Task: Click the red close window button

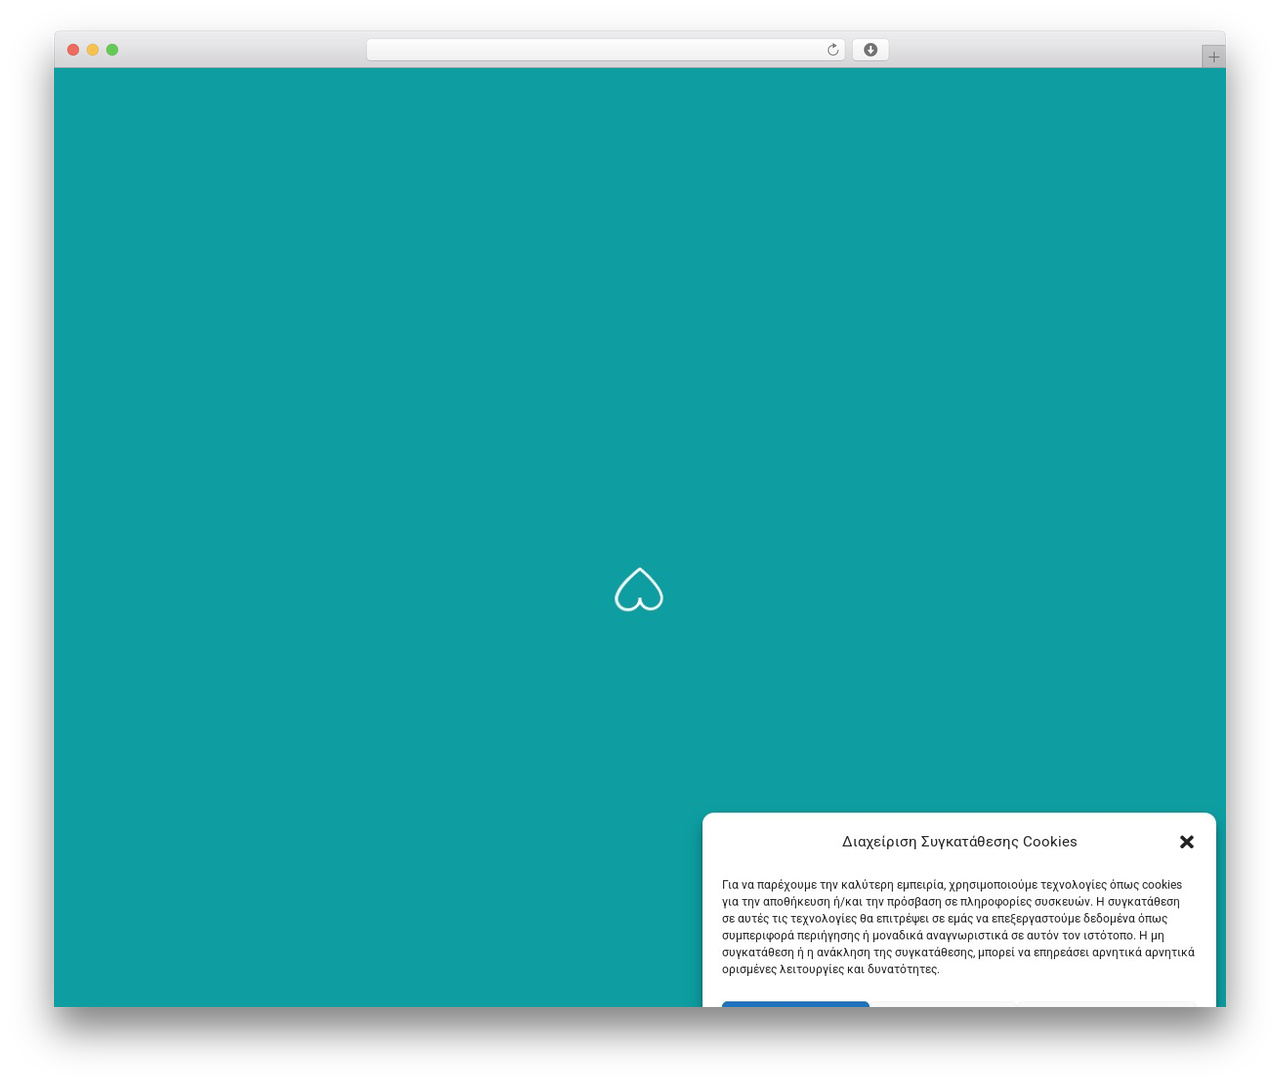Action: click(x=73, y=50)
